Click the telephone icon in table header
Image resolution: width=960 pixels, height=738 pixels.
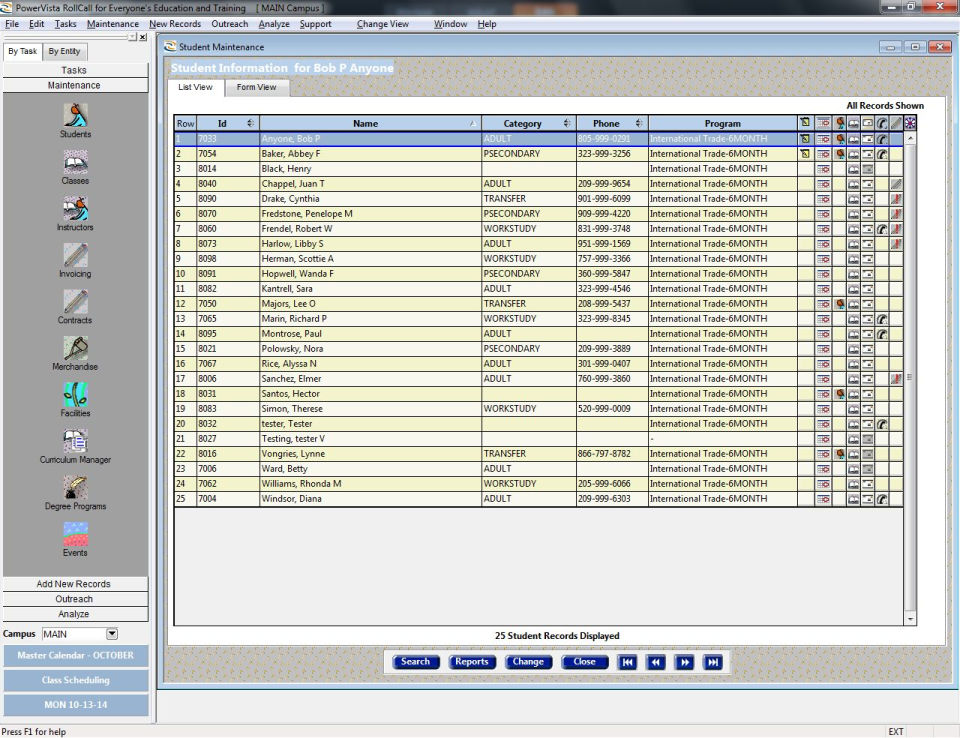pyautogui.click(x=882, y=123)
